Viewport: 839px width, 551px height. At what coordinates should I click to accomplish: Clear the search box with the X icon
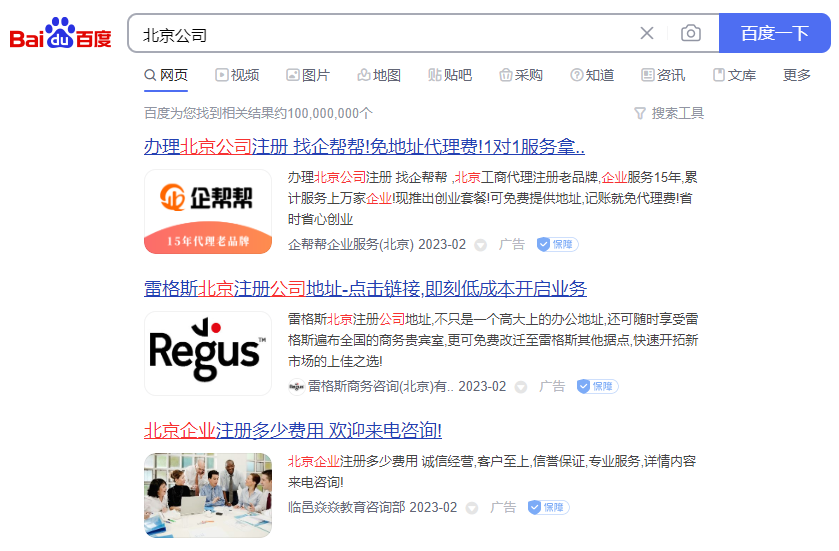pos(647,33)
